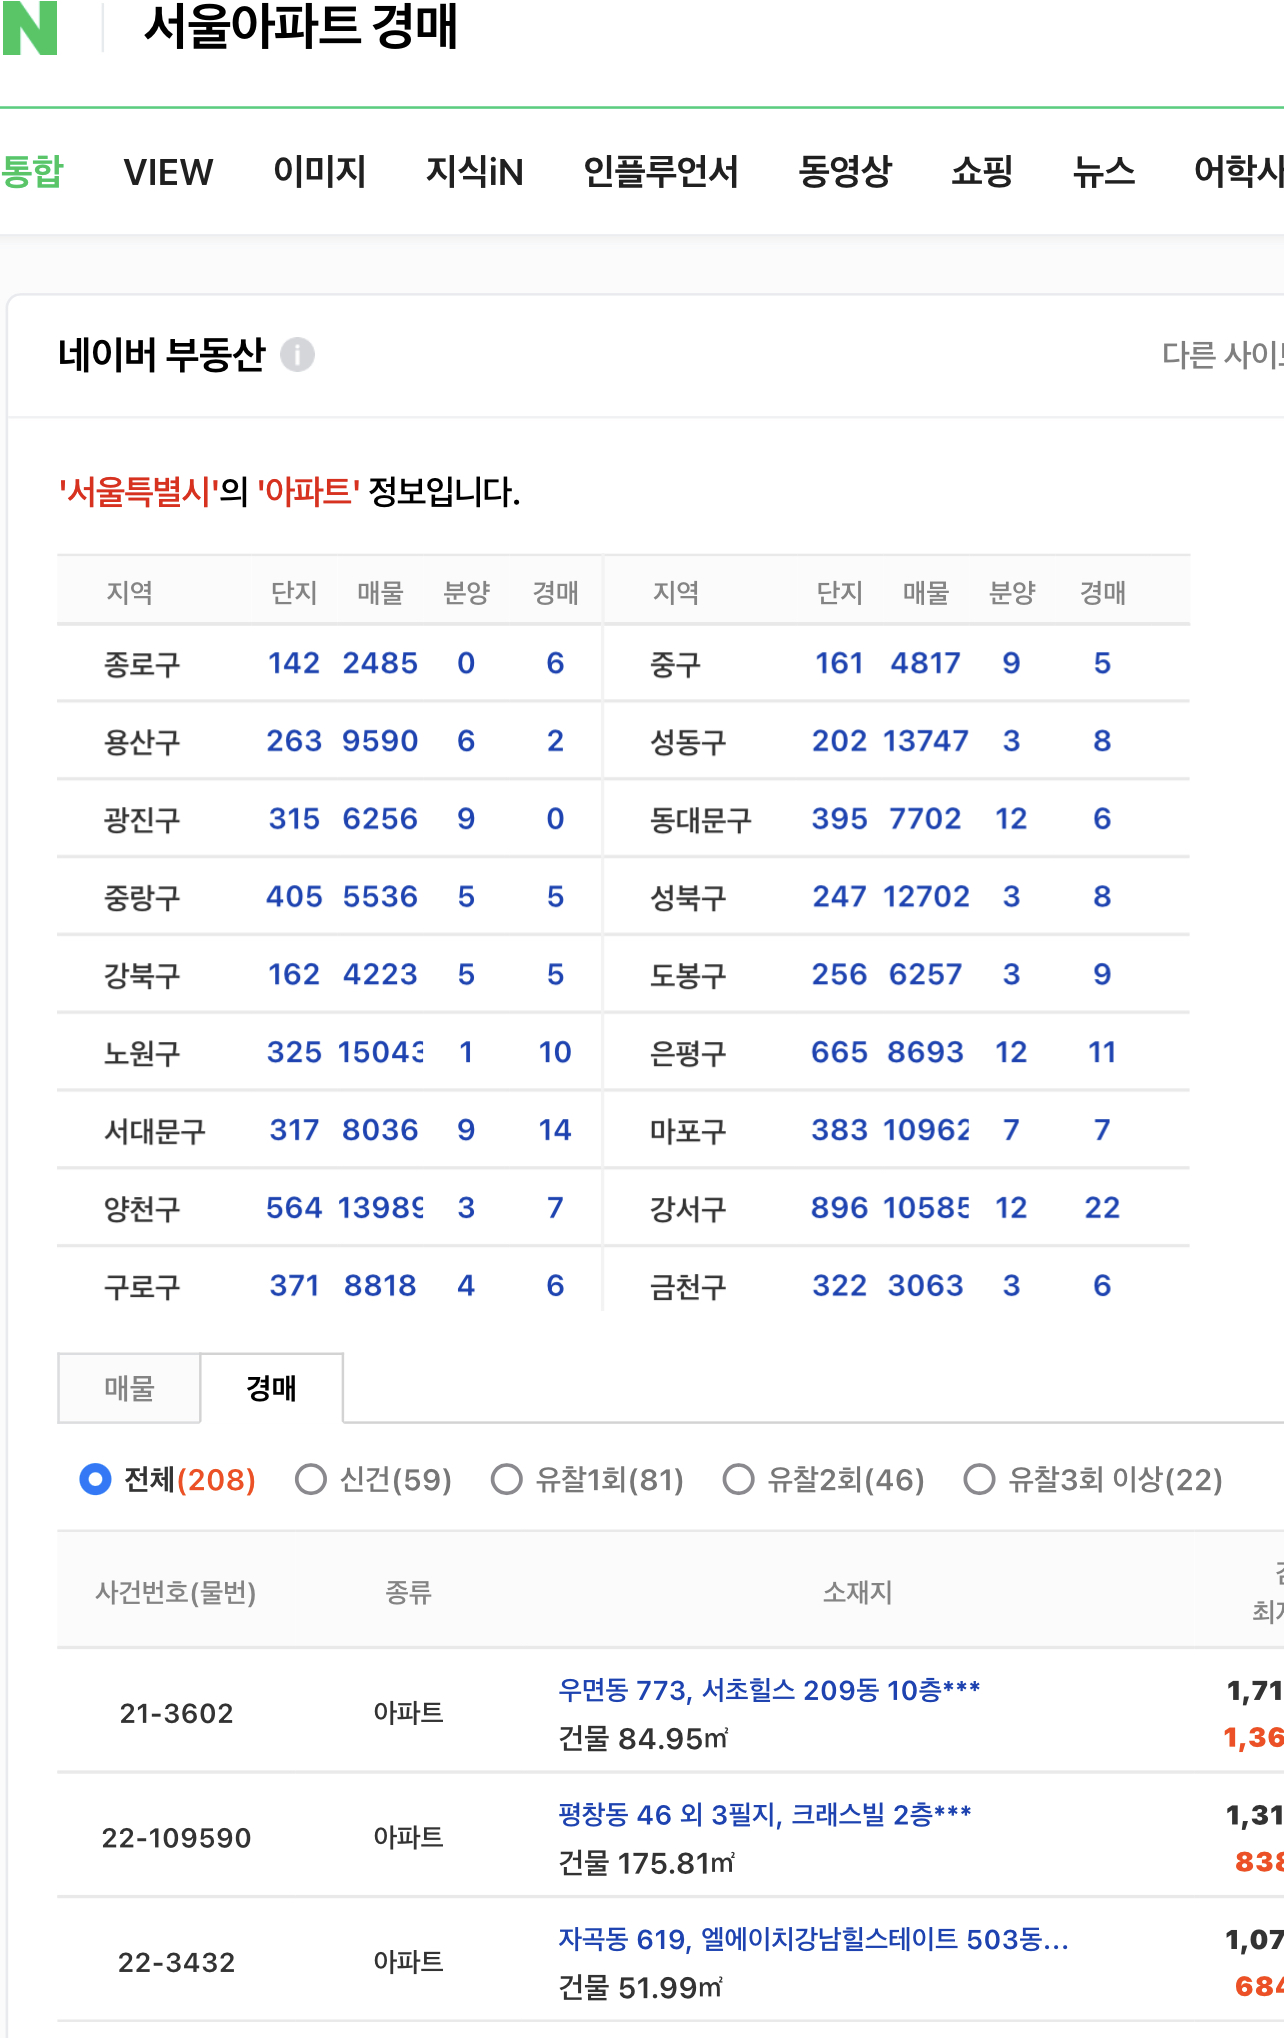Click the 건물 175.81㎡ area text
This screenshot has width=1284, height=2038.
click(647, 1863)
